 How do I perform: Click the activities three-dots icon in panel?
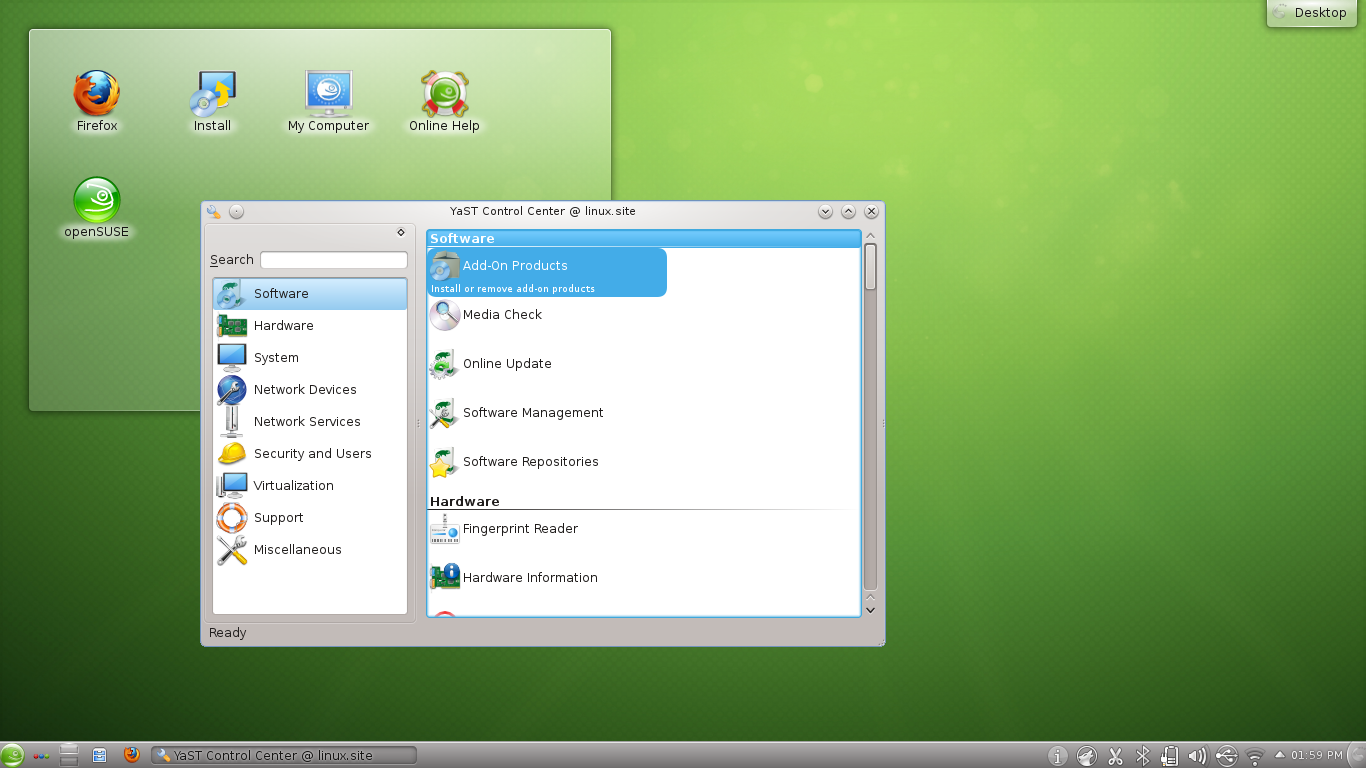pyautogui.click(x=41, y=755)
